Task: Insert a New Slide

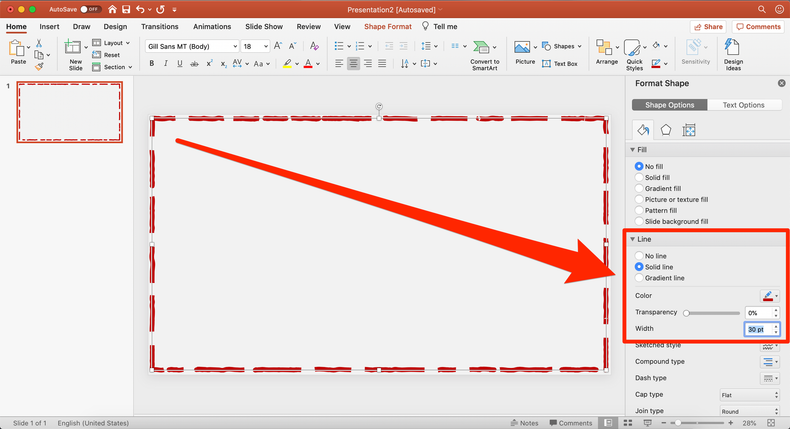Action: coord(74,55)
